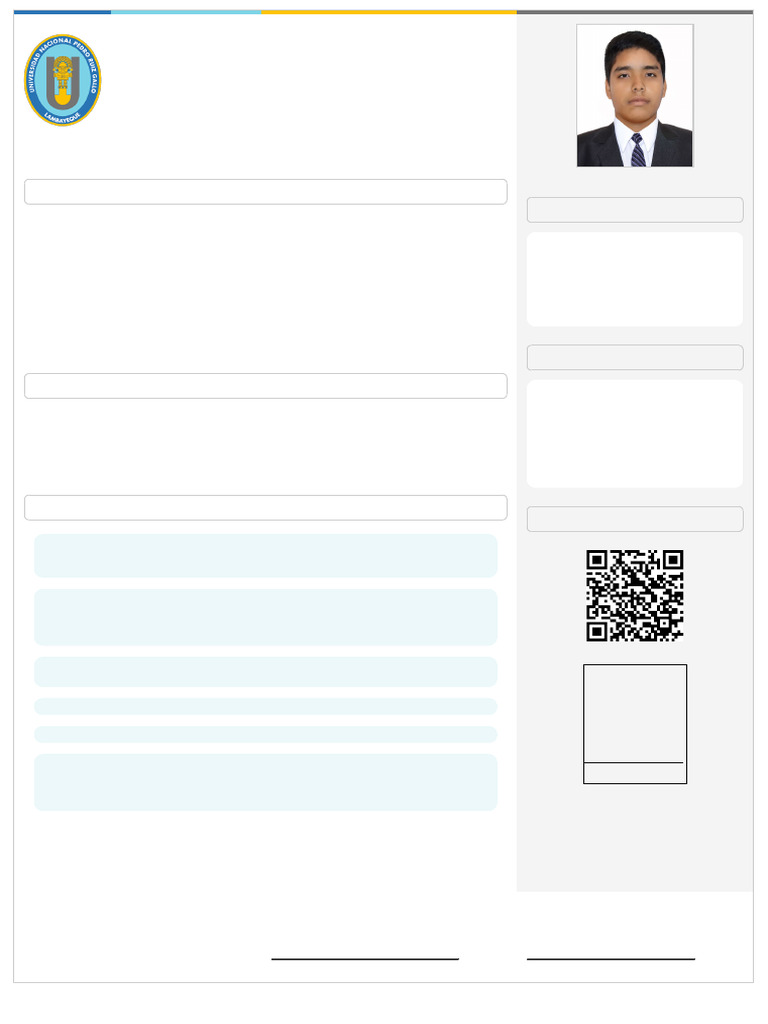Click the blank sidebar header above the QR code
Image resolution: width=768 pixels, height=1024 pixels.
(x=635, y=519)
